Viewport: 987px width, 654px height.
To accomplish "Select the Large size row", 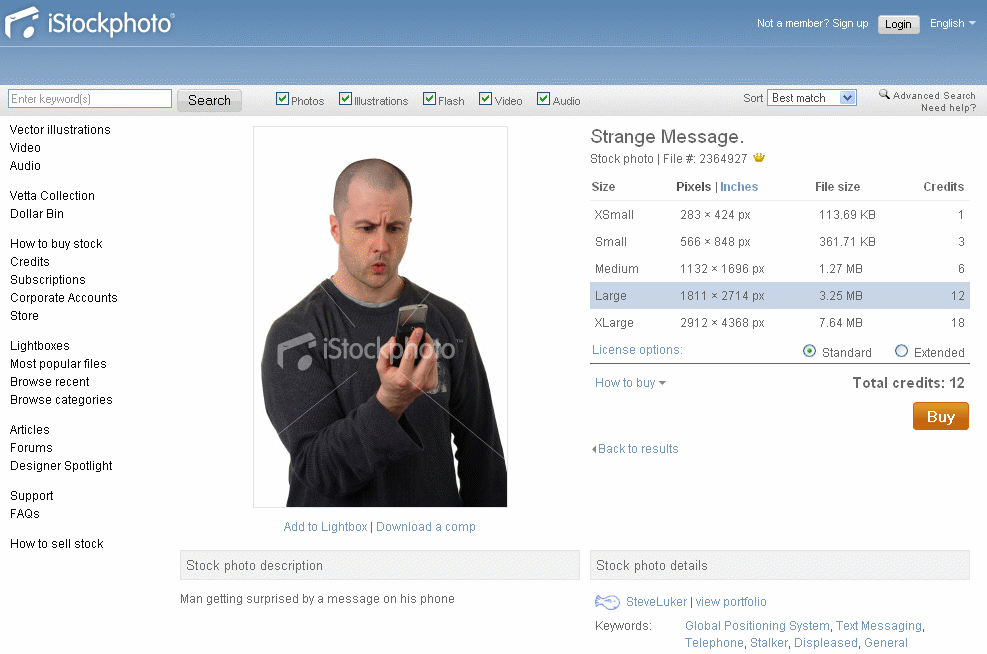I will 779,296.
